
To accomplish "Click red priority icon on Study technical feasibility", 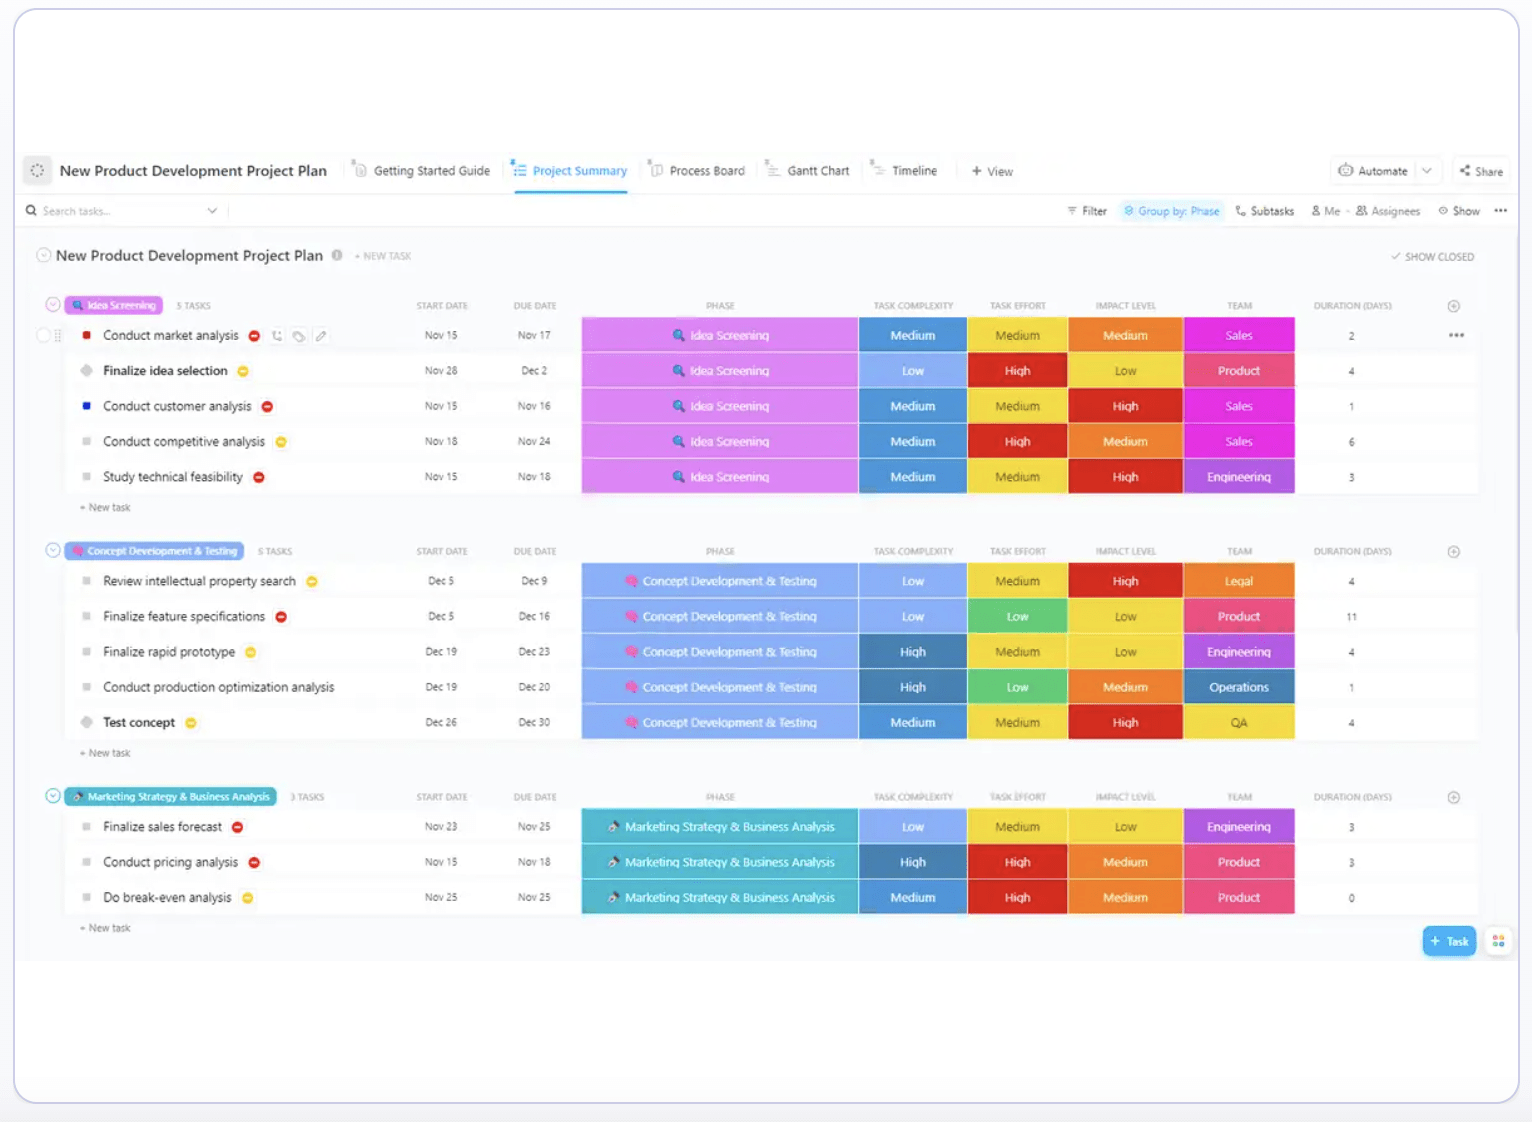I will coord(259,477).
